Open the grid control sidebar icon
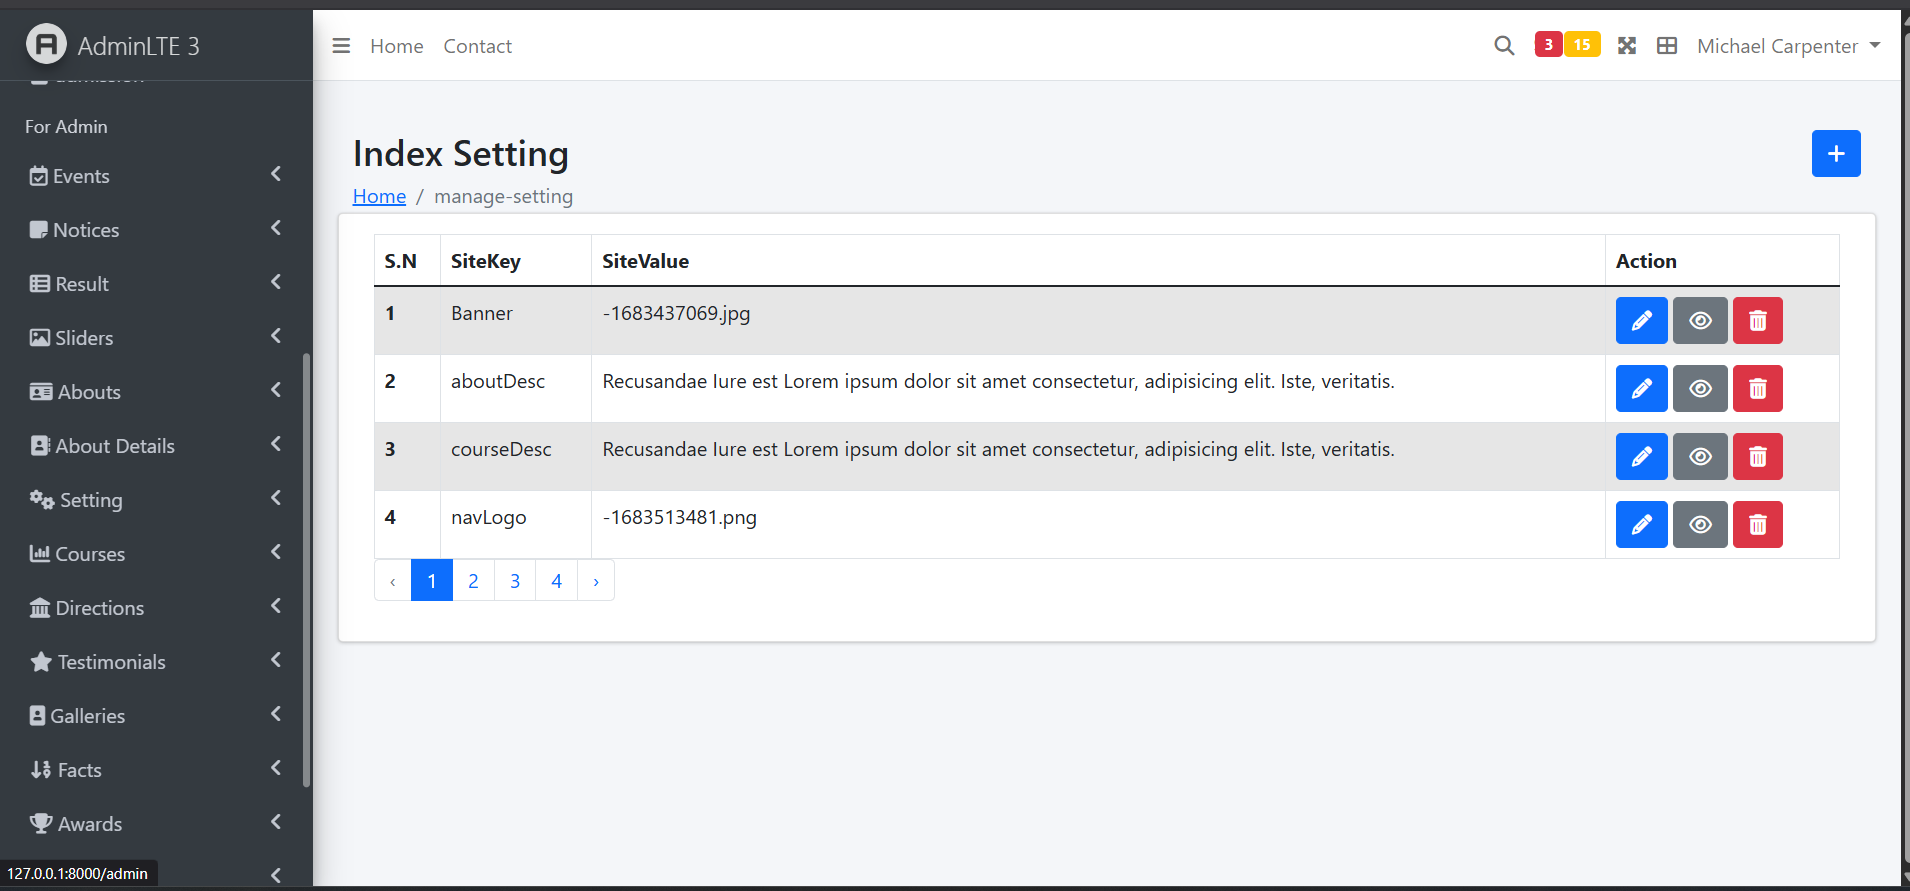This screenshot has width=1910, height=891. [1667, 46]
